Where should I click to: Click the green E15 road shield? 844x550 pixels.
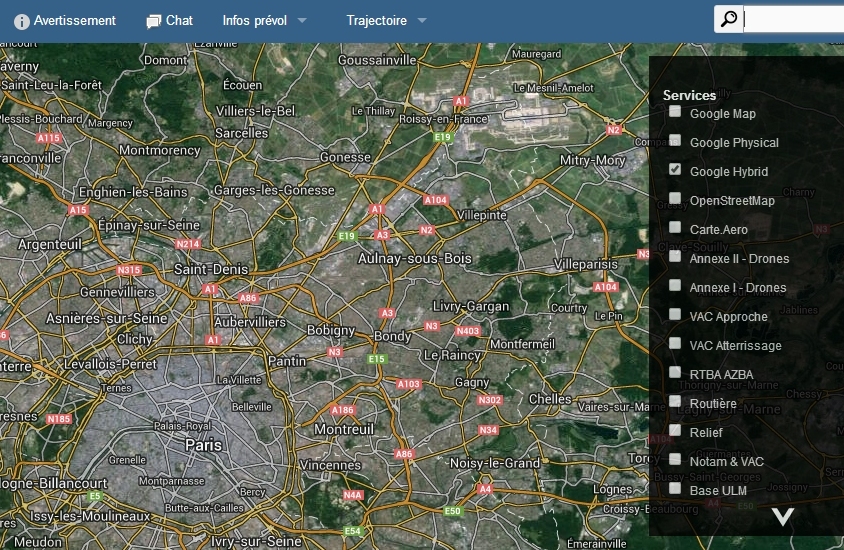[x=377, y=359]
